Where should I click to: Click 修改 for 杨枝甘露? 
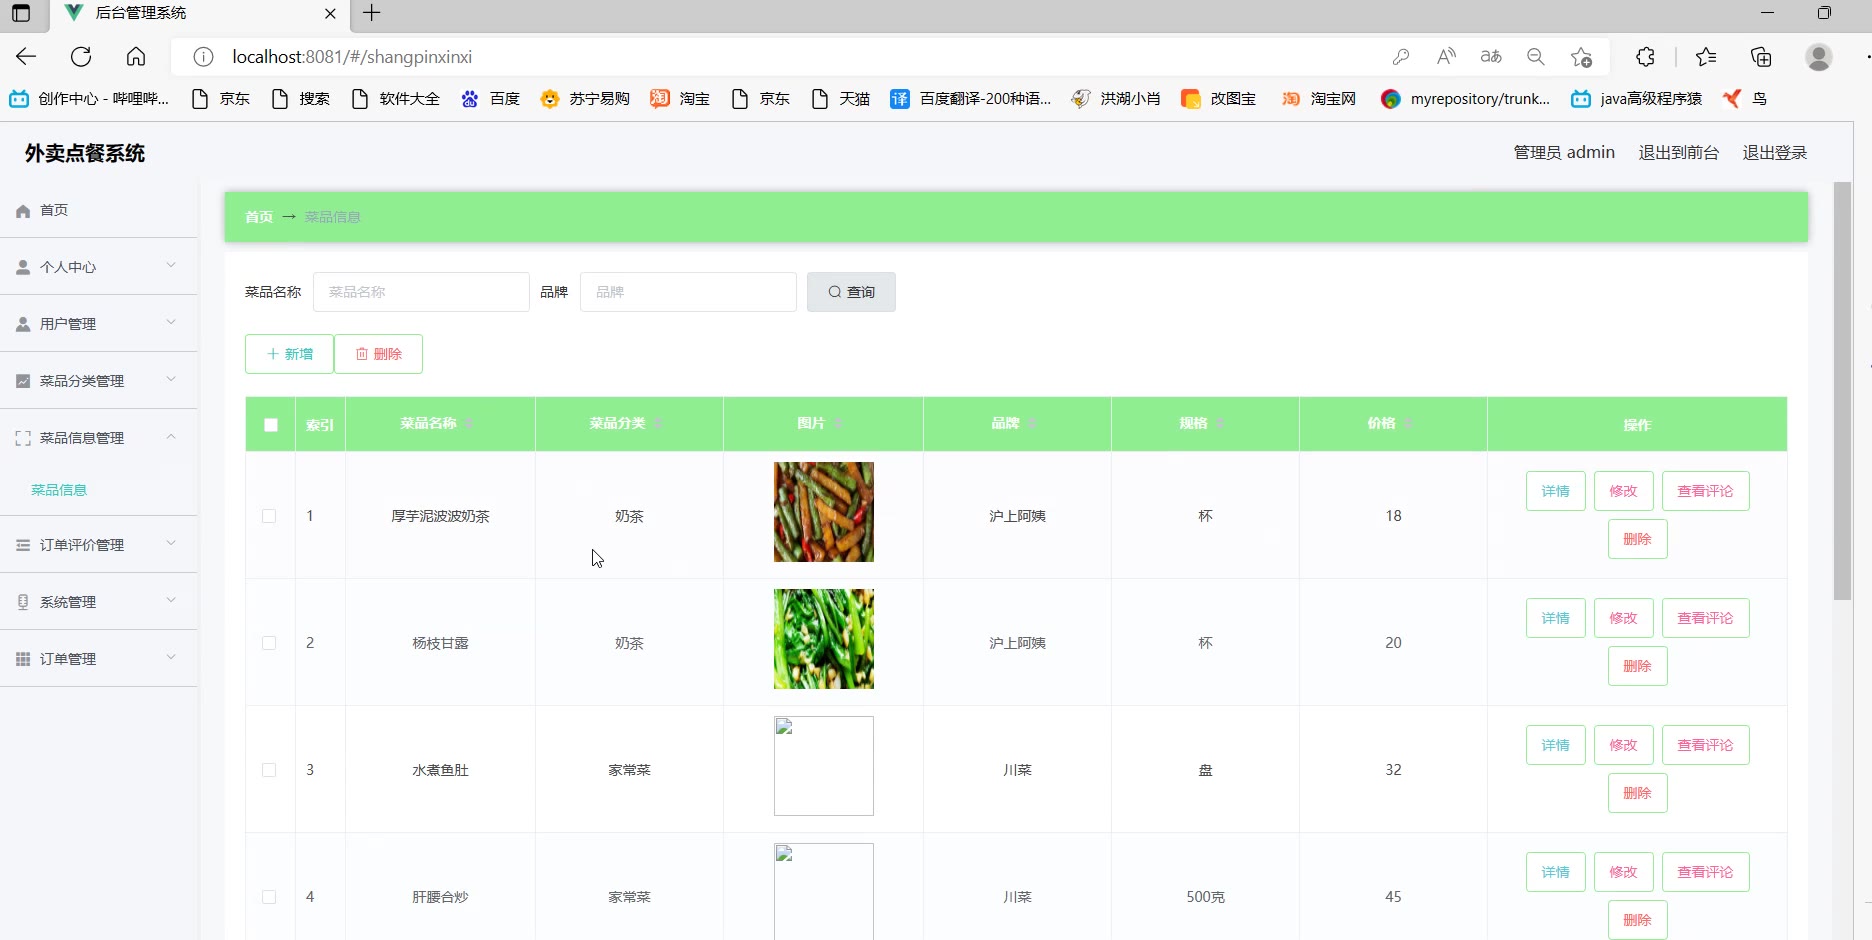[1623, 618]
